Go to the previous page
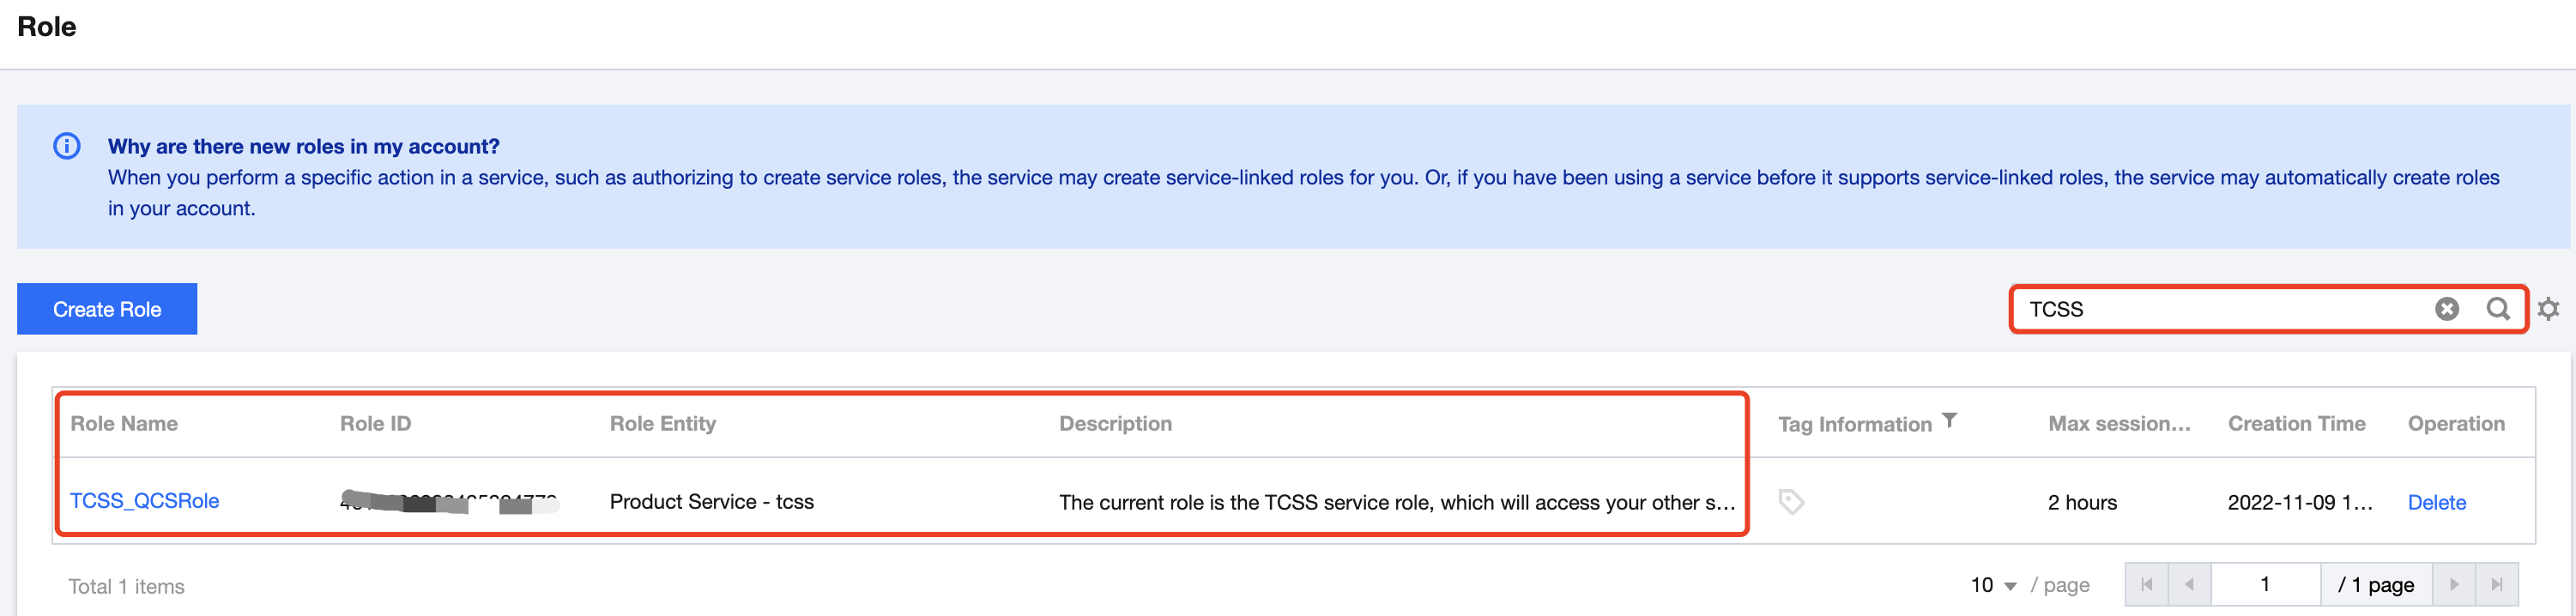Image resolution: width=2576 pixels, height=616 pixels. 2189,585
